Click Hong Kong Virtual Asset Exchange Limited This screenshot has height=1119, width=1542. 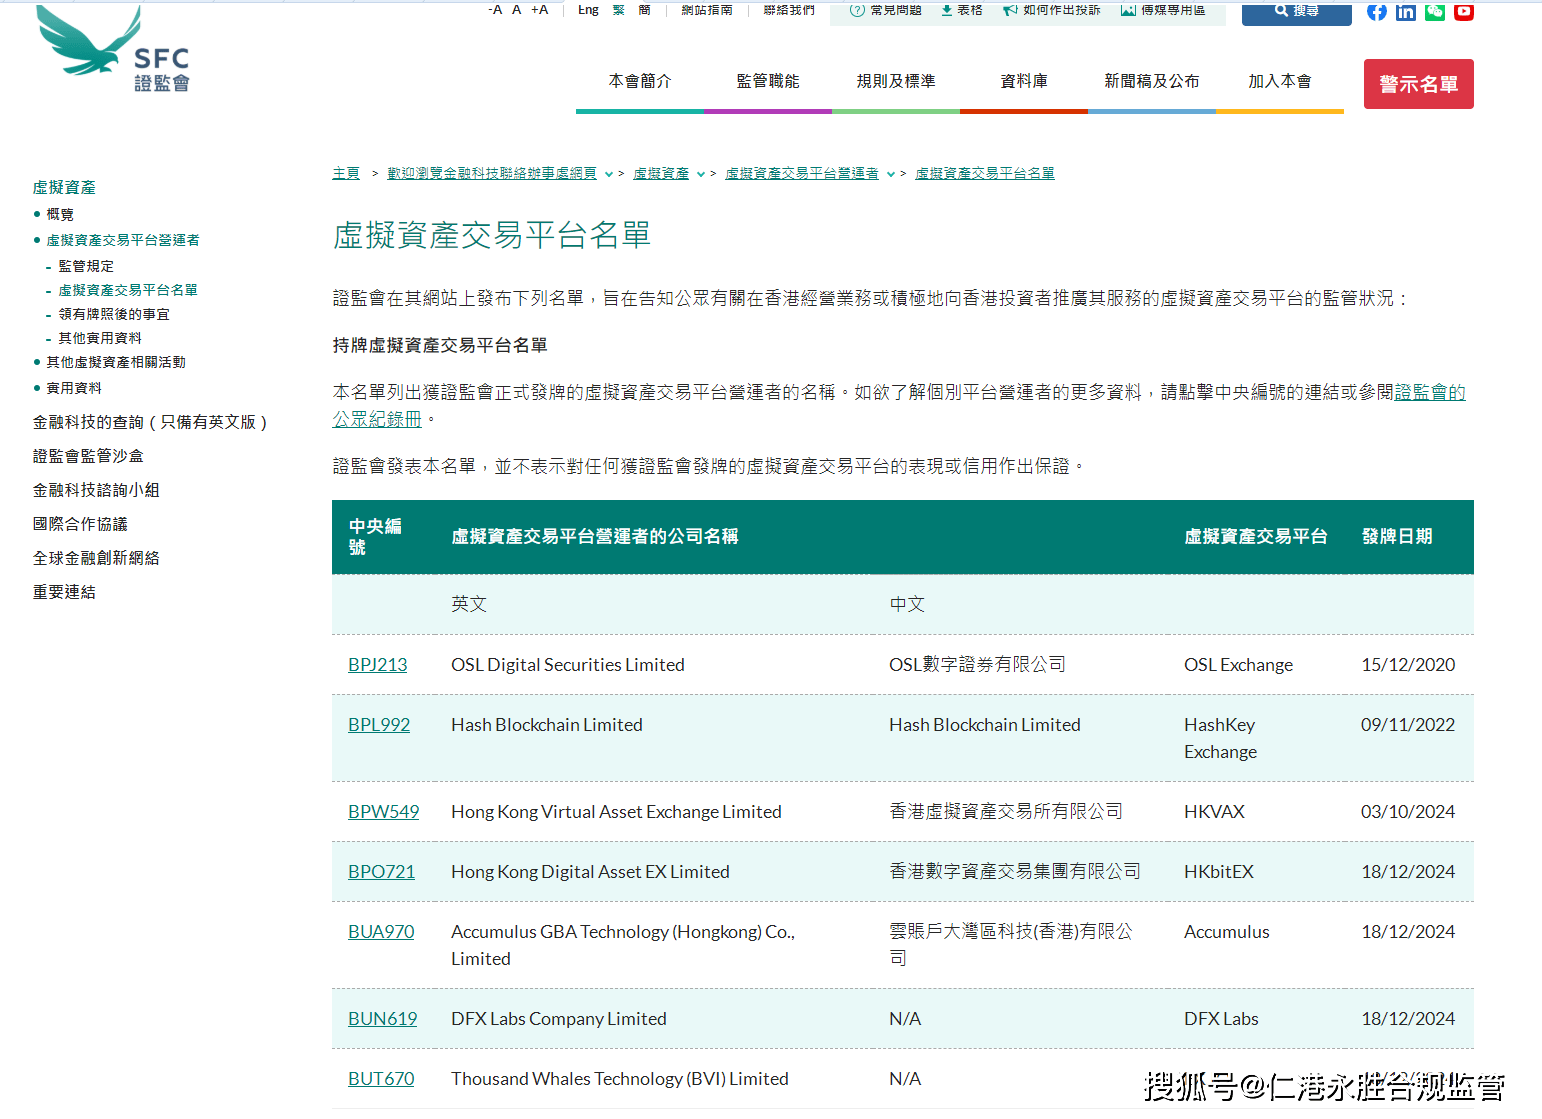pyautogui.click(x=616, y=812)
